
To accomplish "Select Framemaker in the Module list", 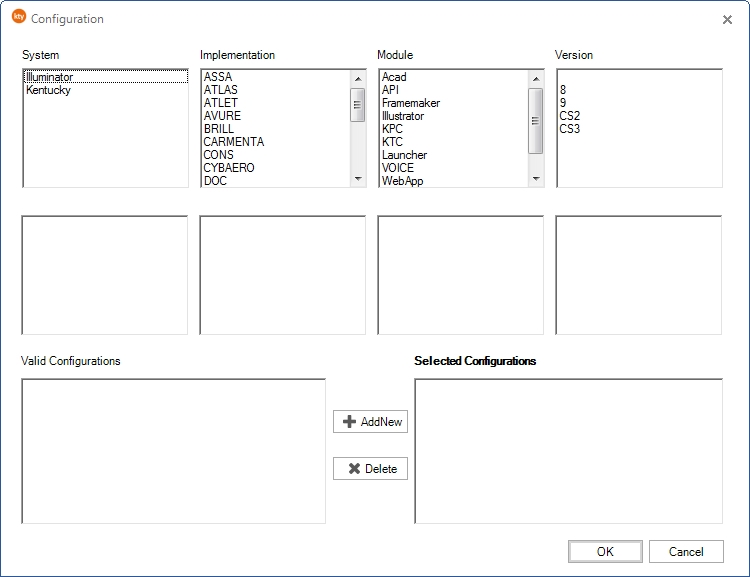I will [x=410, y=103].
